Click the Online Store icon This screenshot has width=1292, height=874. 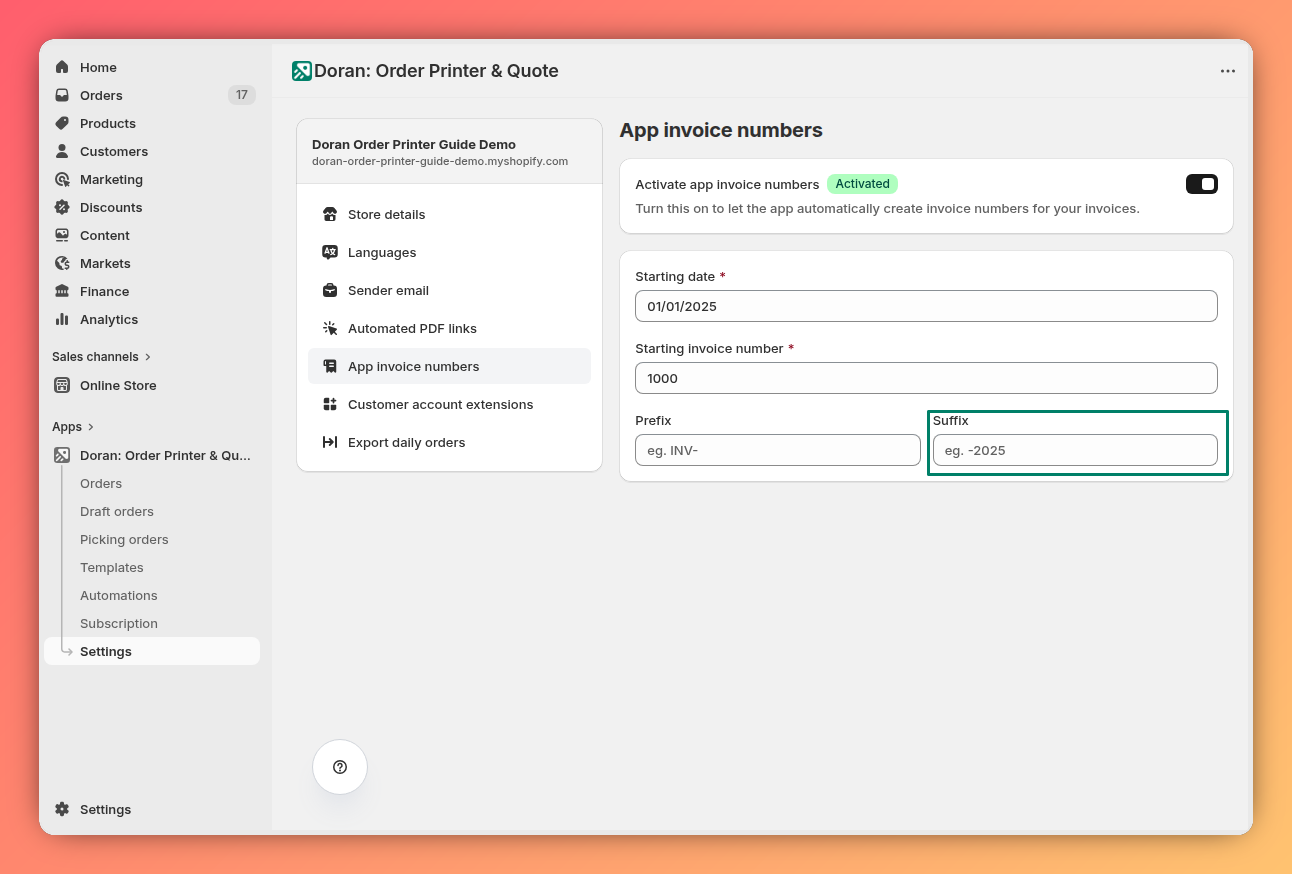pyautogui.click(x=62, y=385)
